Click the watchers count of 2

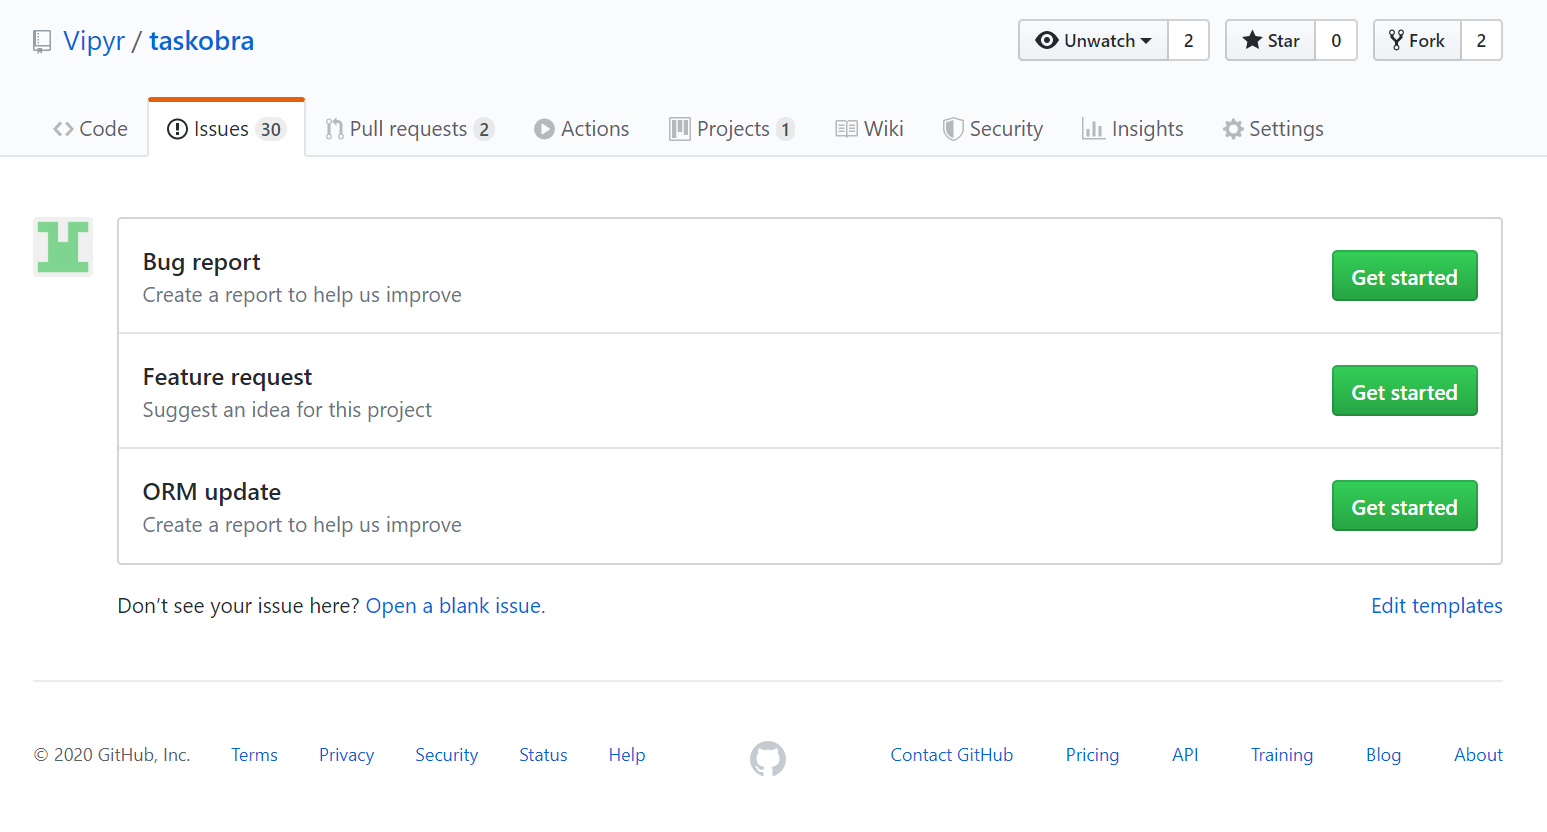coord(1189,40)
